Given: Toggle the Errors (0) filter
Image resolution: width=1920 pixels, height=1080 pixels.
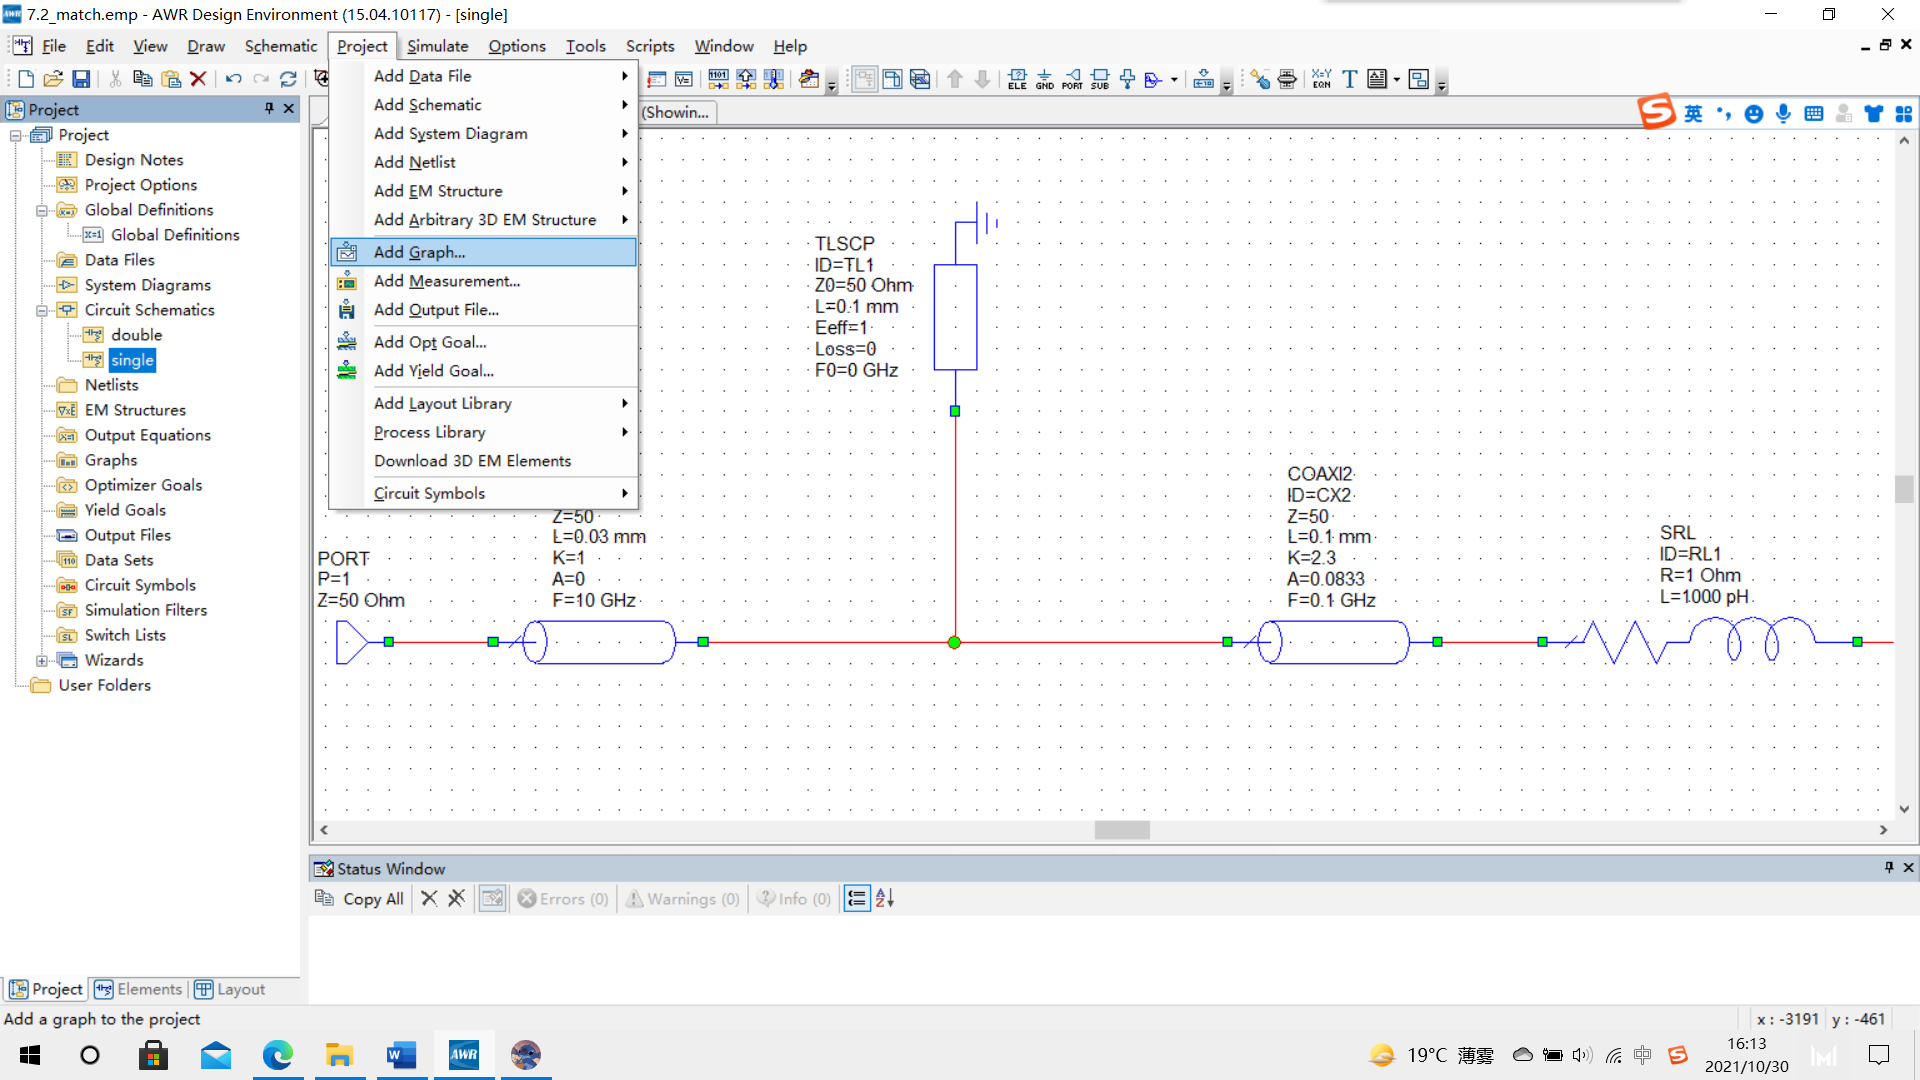Looking at the screenshot, I should (x=563, y=899).
